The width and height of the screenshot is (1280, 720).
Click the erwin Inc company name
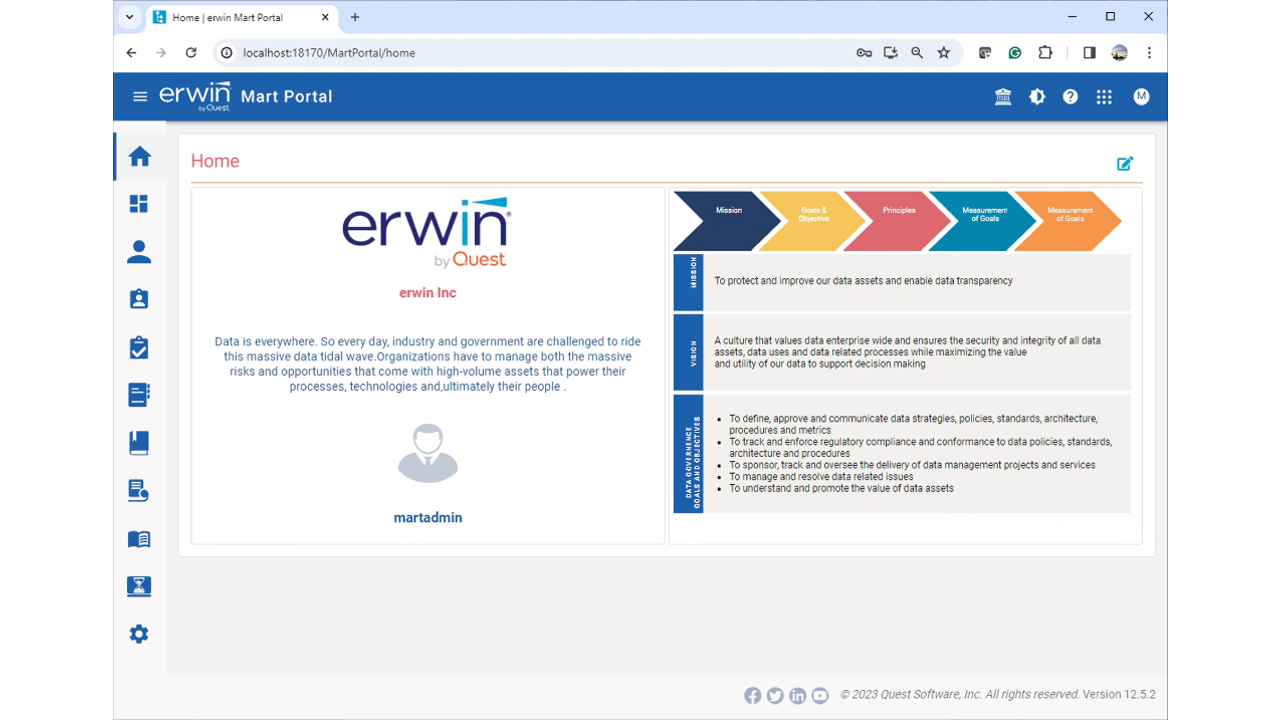(x=428, y=293)
